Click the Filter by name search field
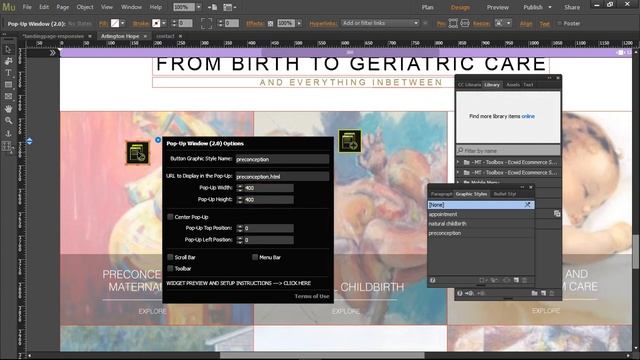Screen dimensions: 640x360 pos(508,151)
